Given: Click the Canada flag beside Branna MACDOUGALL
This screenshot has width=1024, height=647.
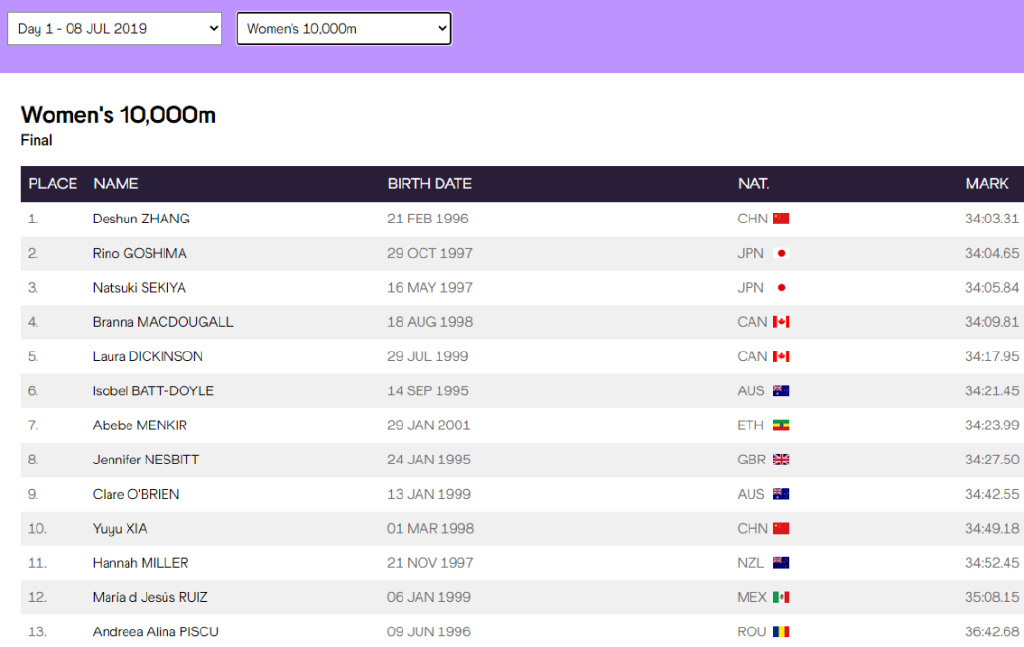Looking at the screenshot, I should [781, 322].
